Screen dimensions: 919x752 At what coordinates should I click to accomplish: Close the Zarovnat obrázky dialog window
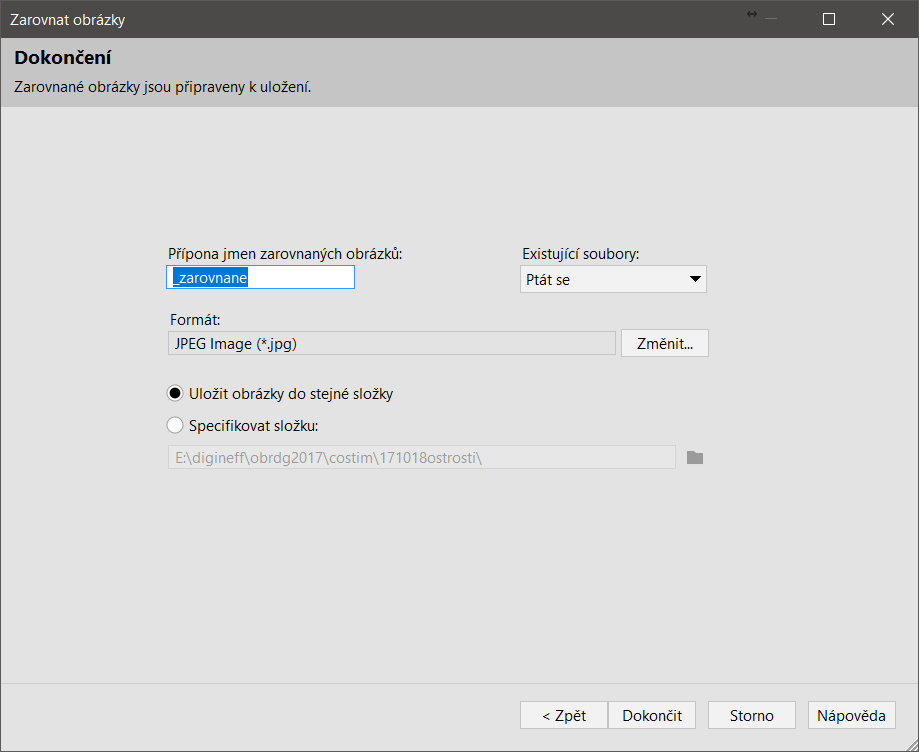pos(887,19)
